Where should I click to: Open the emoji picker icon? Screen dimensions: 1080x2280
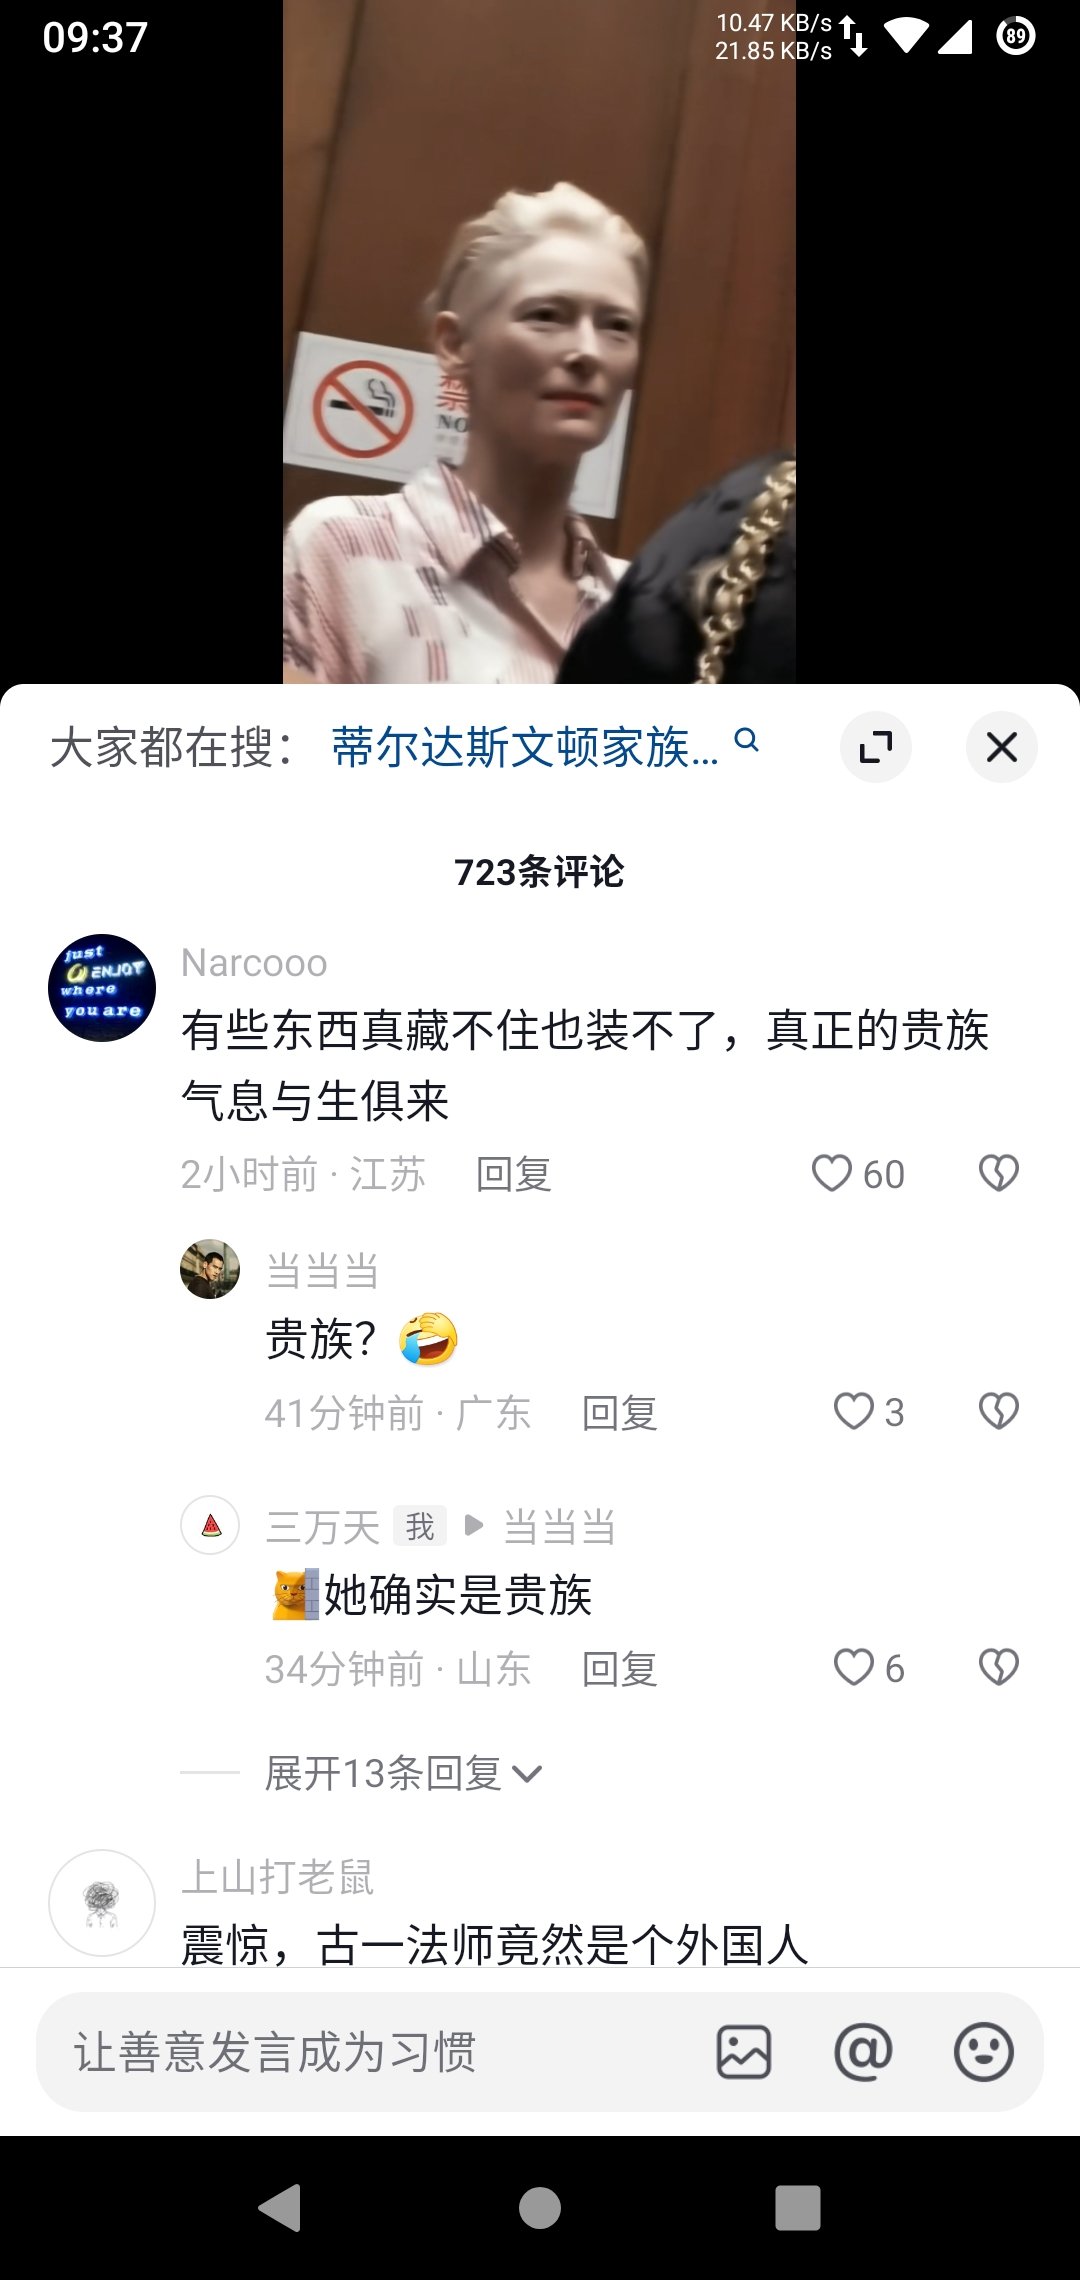[x=984, y=2052]
